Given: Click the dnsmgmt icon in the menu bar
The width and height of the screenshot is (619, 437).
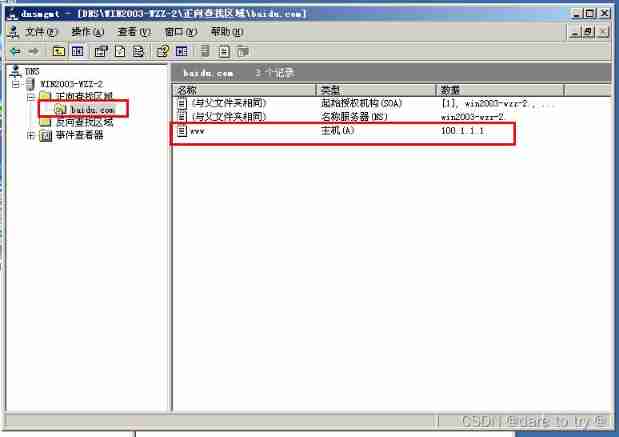Looking at the screenshot, I should pyautogui.click(x=14, y=32).
